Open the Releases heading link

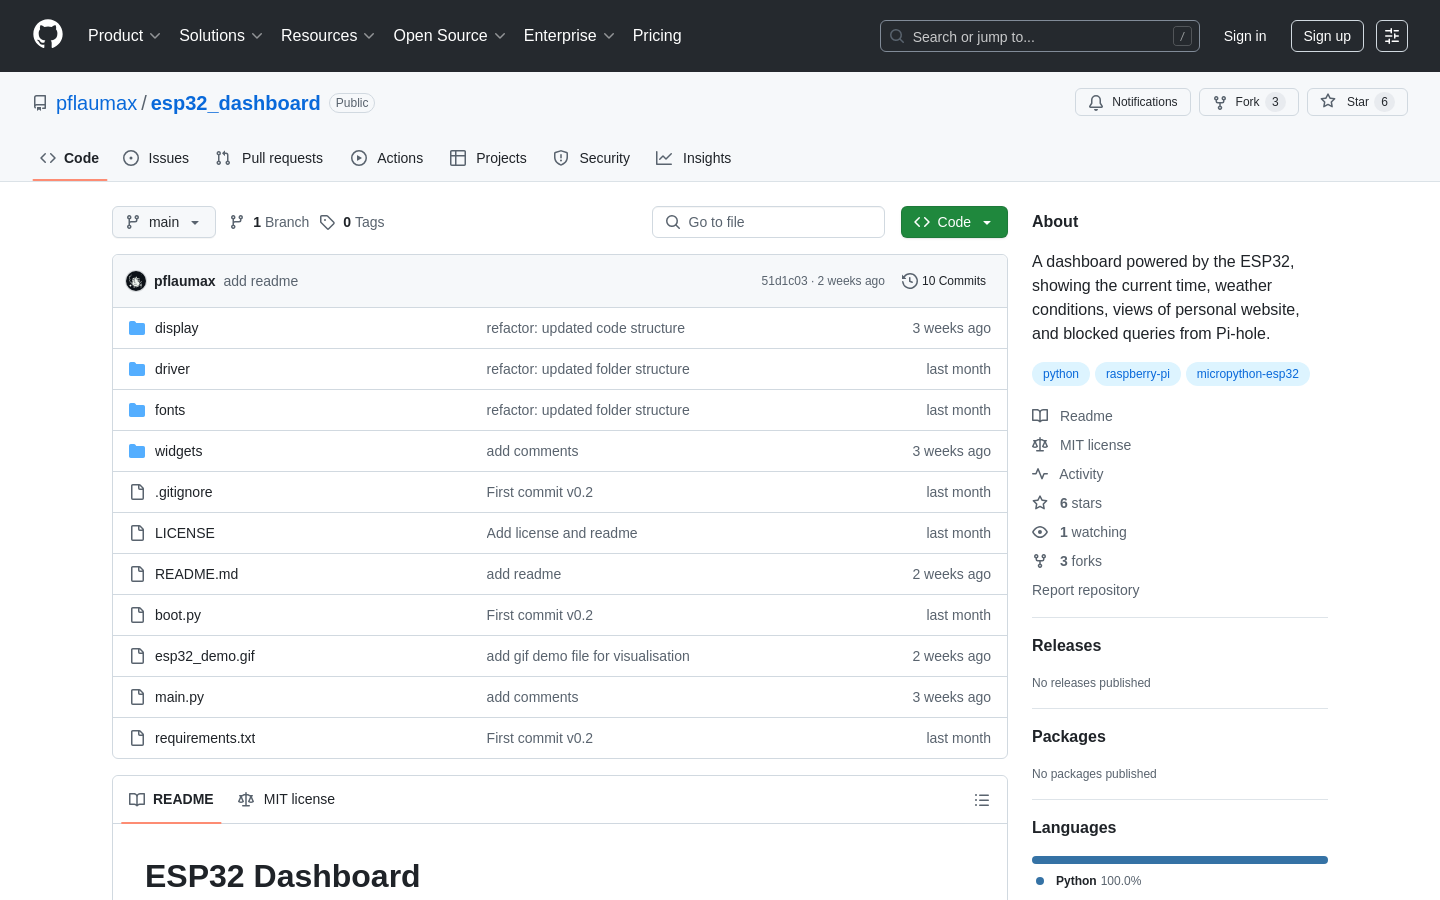point(1066,646)
